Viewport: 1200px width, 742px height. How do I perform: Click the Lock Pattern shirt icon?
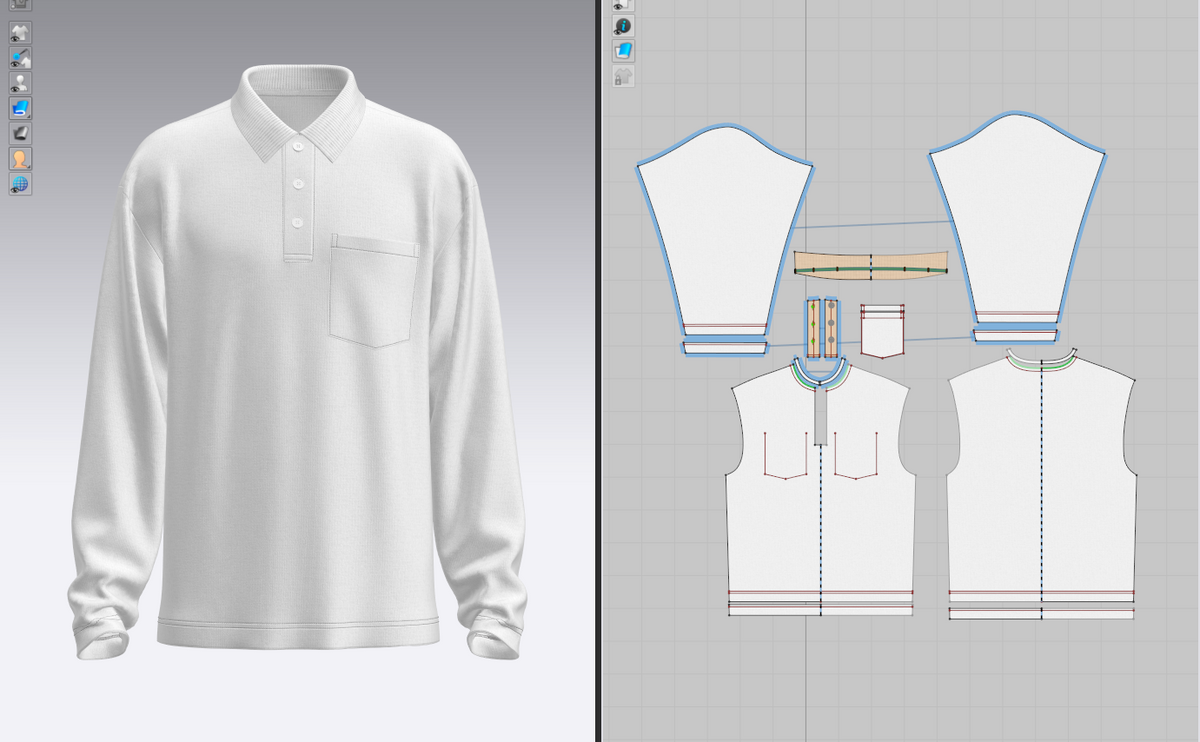[x=623, y=76]
